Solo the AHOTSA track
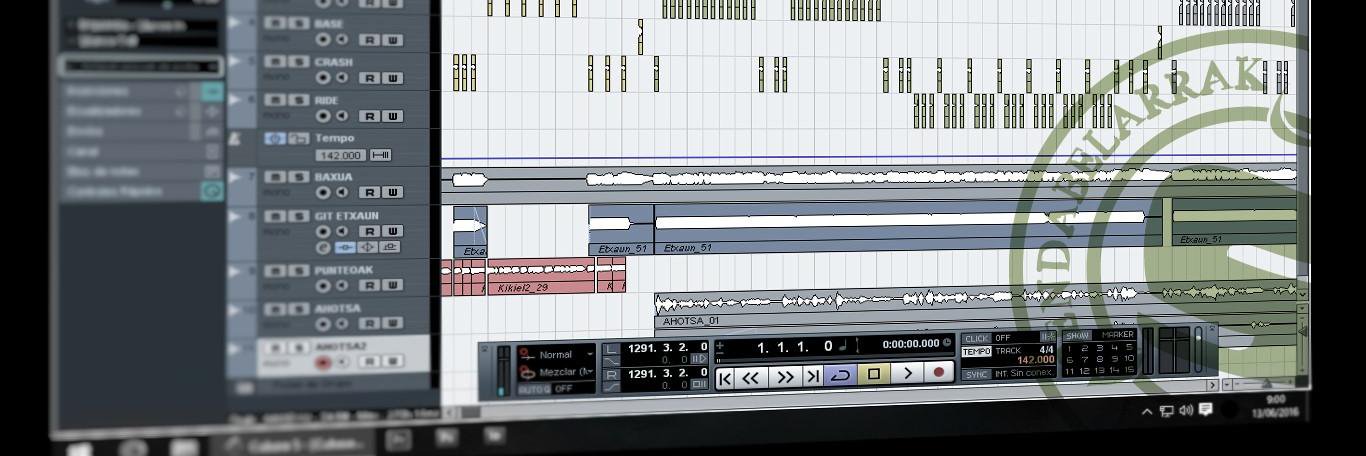This screenshot has height=456, width=1366. tap(299, 309)
